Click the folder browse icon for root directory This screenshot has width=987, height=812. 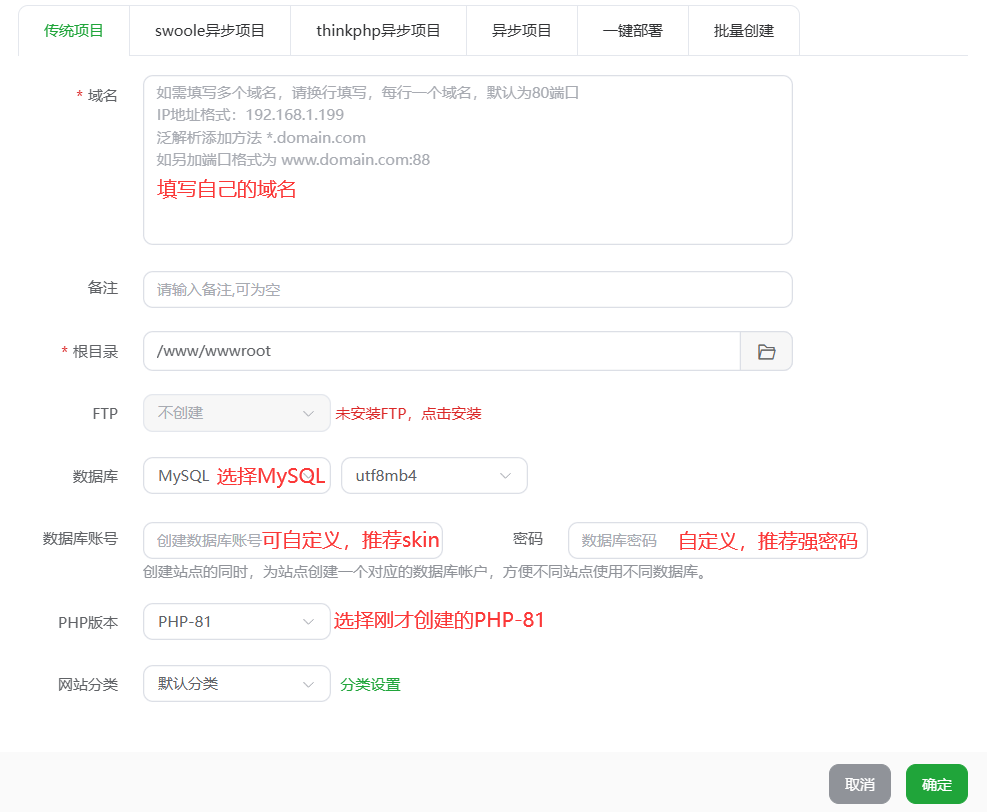[766, 352]
